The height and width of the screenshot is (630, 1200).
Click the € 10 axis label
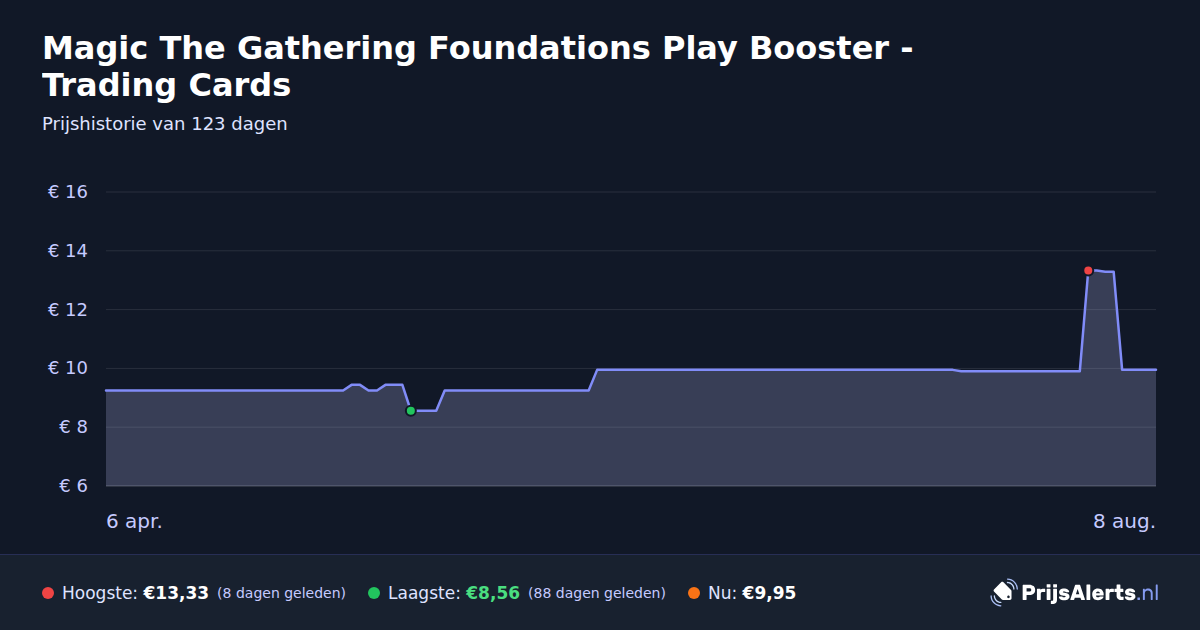(x=68, y=368)
